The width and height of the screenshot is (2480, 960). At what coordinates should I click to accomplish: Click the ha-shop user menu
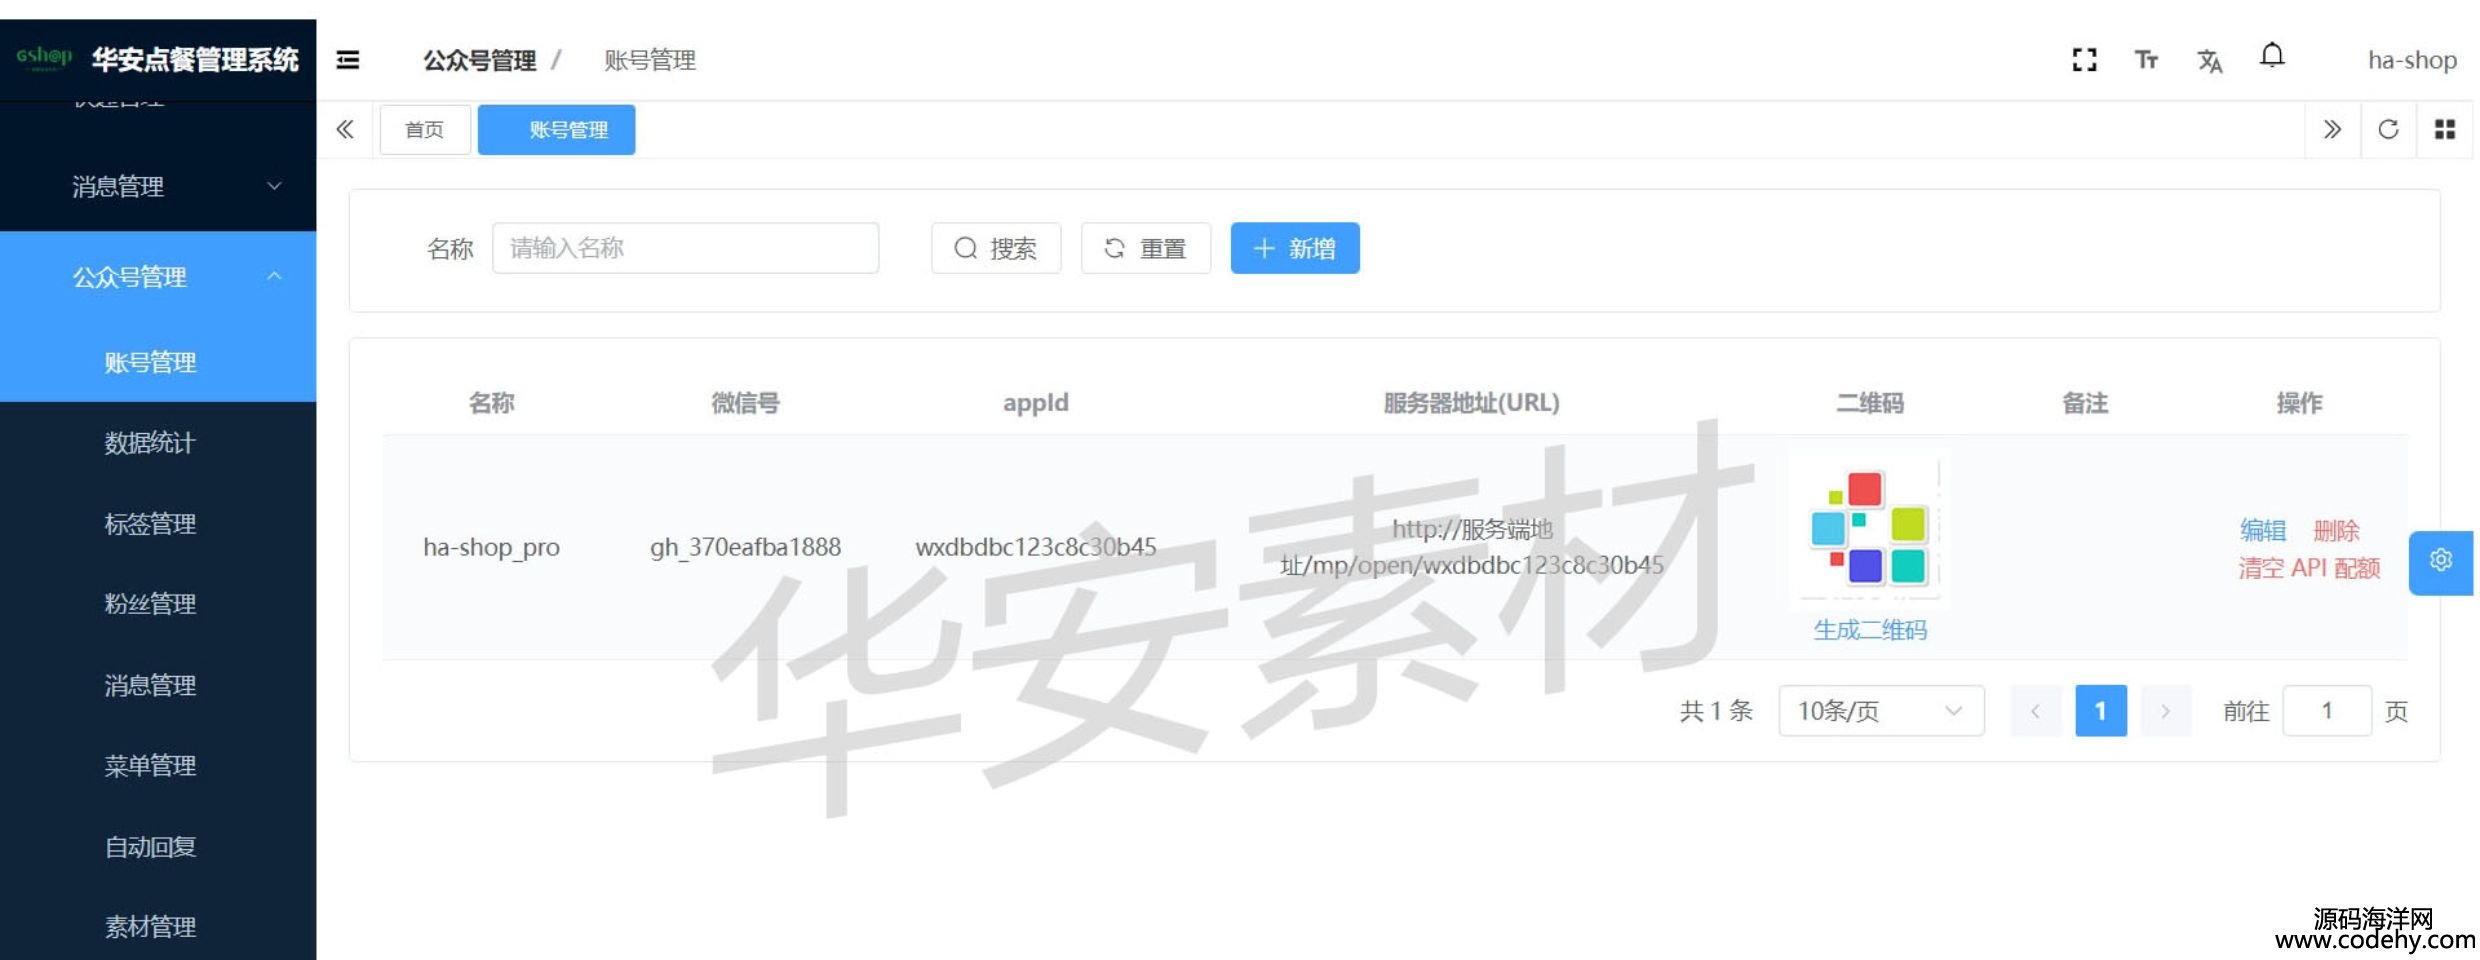(2412, 60)
